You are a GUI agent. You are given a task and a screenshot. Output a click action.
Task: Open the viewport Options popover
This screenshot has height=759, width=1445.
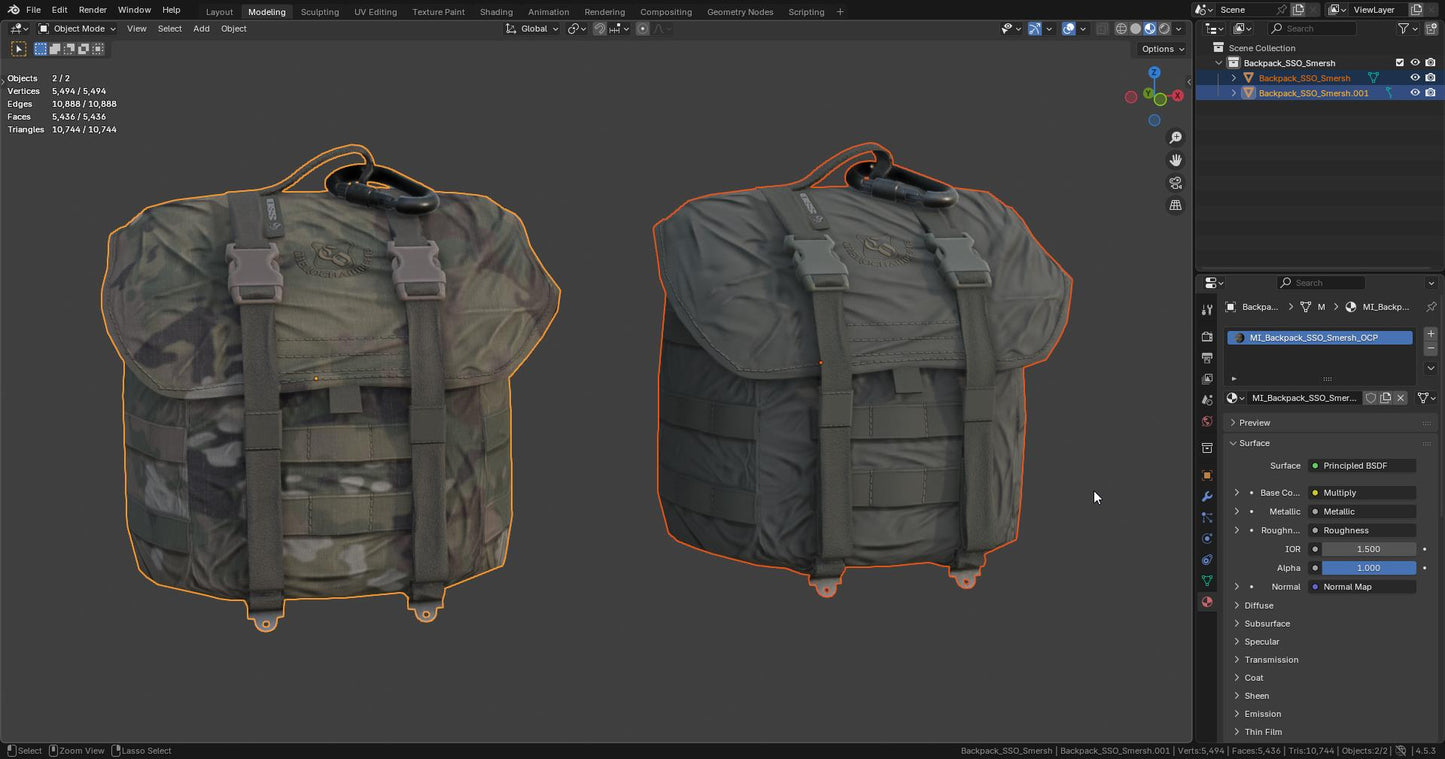tap(1162, 49)
